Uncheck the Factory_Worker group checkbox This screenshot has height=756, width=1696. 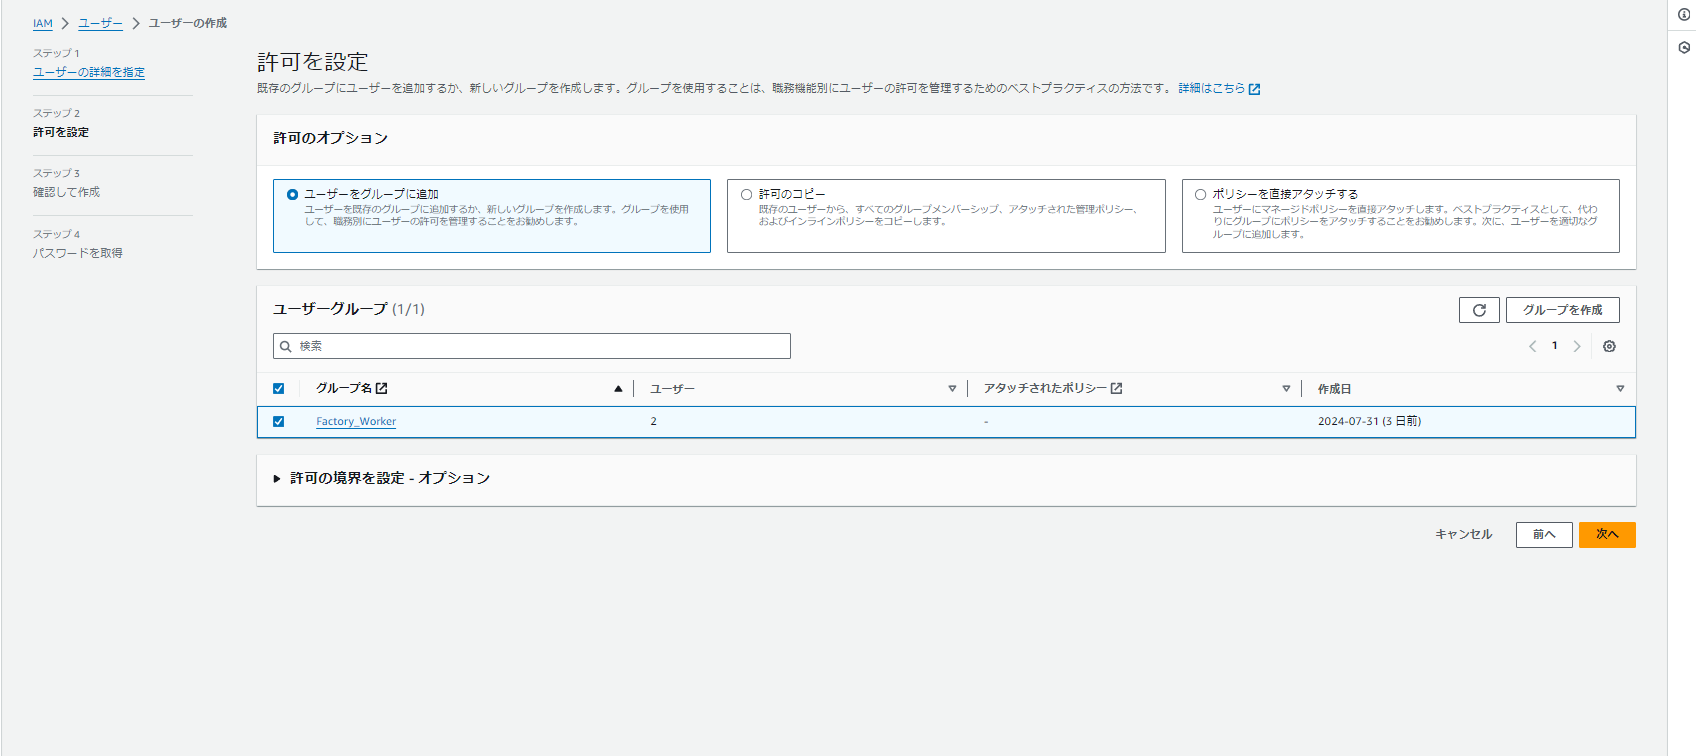click(x=278, y=421)
